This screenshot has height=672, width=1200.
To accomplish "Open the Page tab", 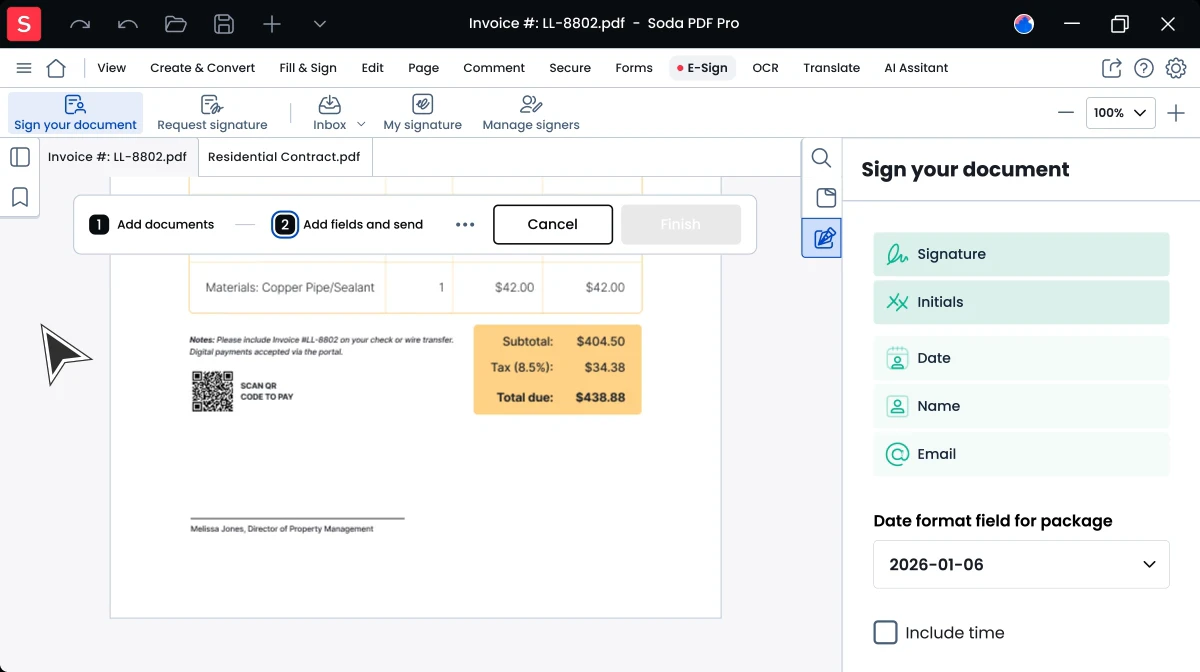I will pyautogui.click(x=424, y=68).
